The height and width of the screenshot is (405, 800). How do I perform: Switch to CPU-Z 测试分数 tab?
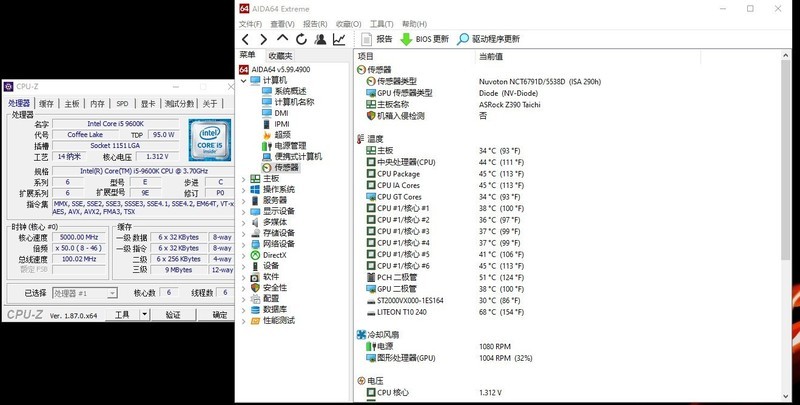[179, 104]
